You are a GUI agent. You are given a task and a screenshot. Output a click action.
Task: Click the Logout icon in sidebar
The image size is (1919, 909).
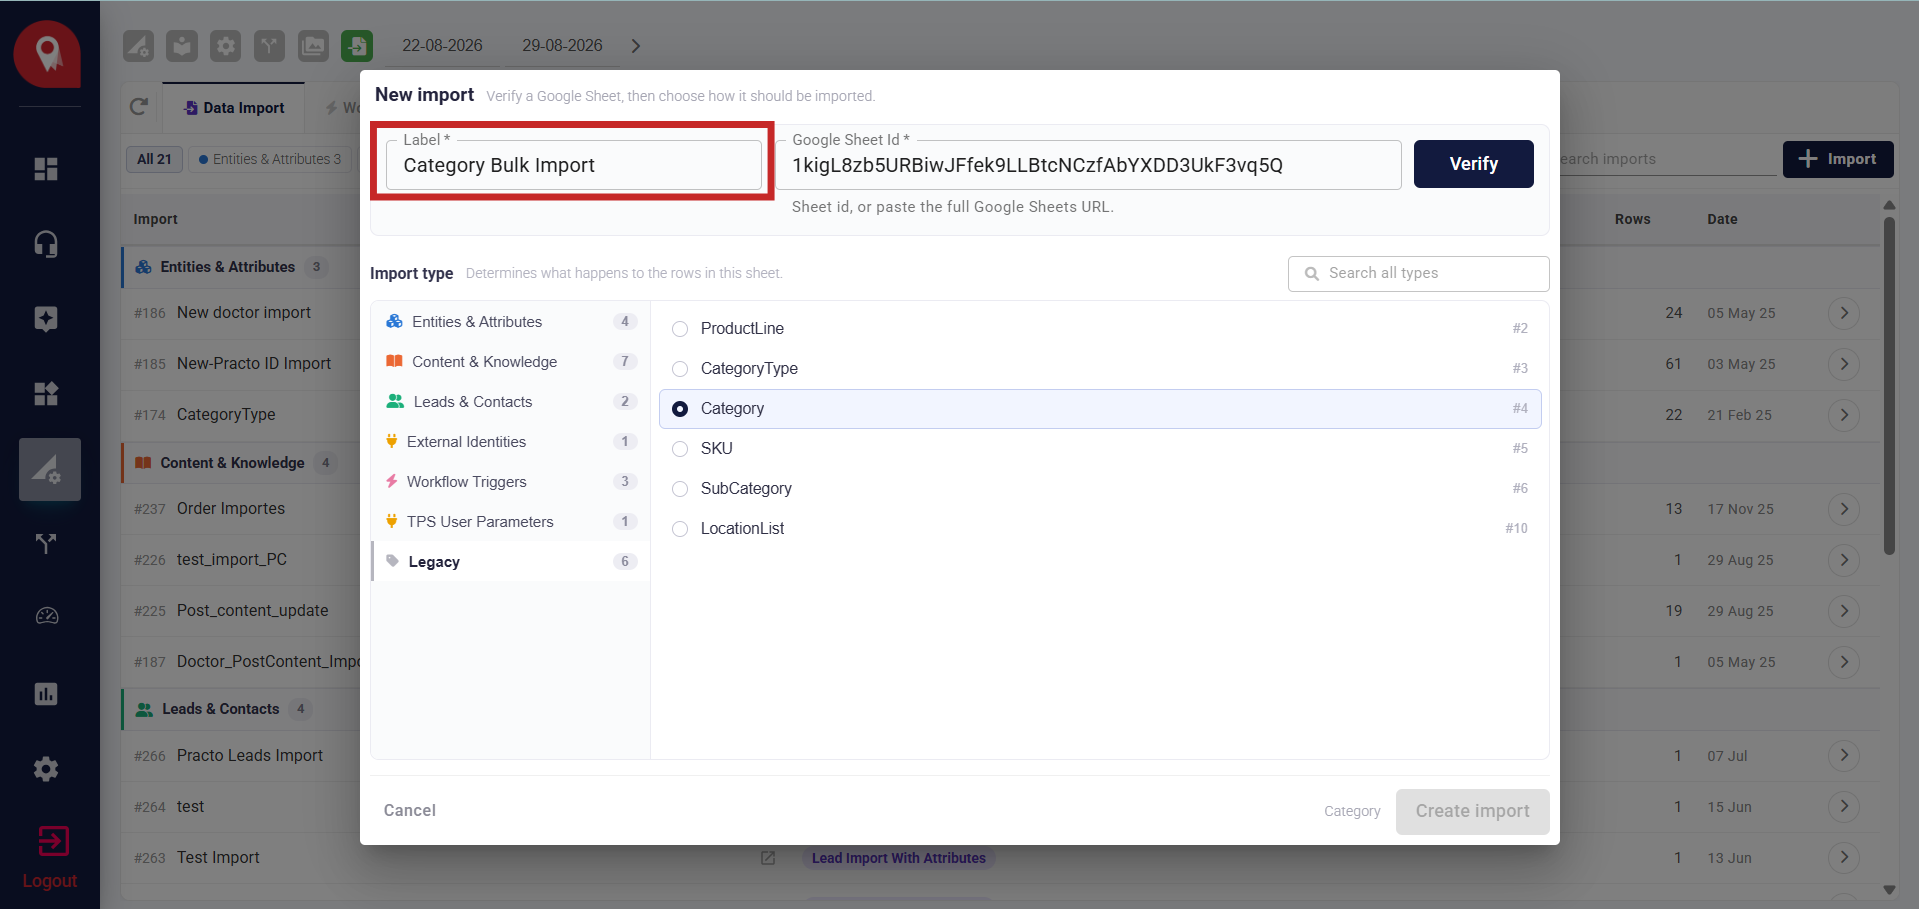click(52, 841)
